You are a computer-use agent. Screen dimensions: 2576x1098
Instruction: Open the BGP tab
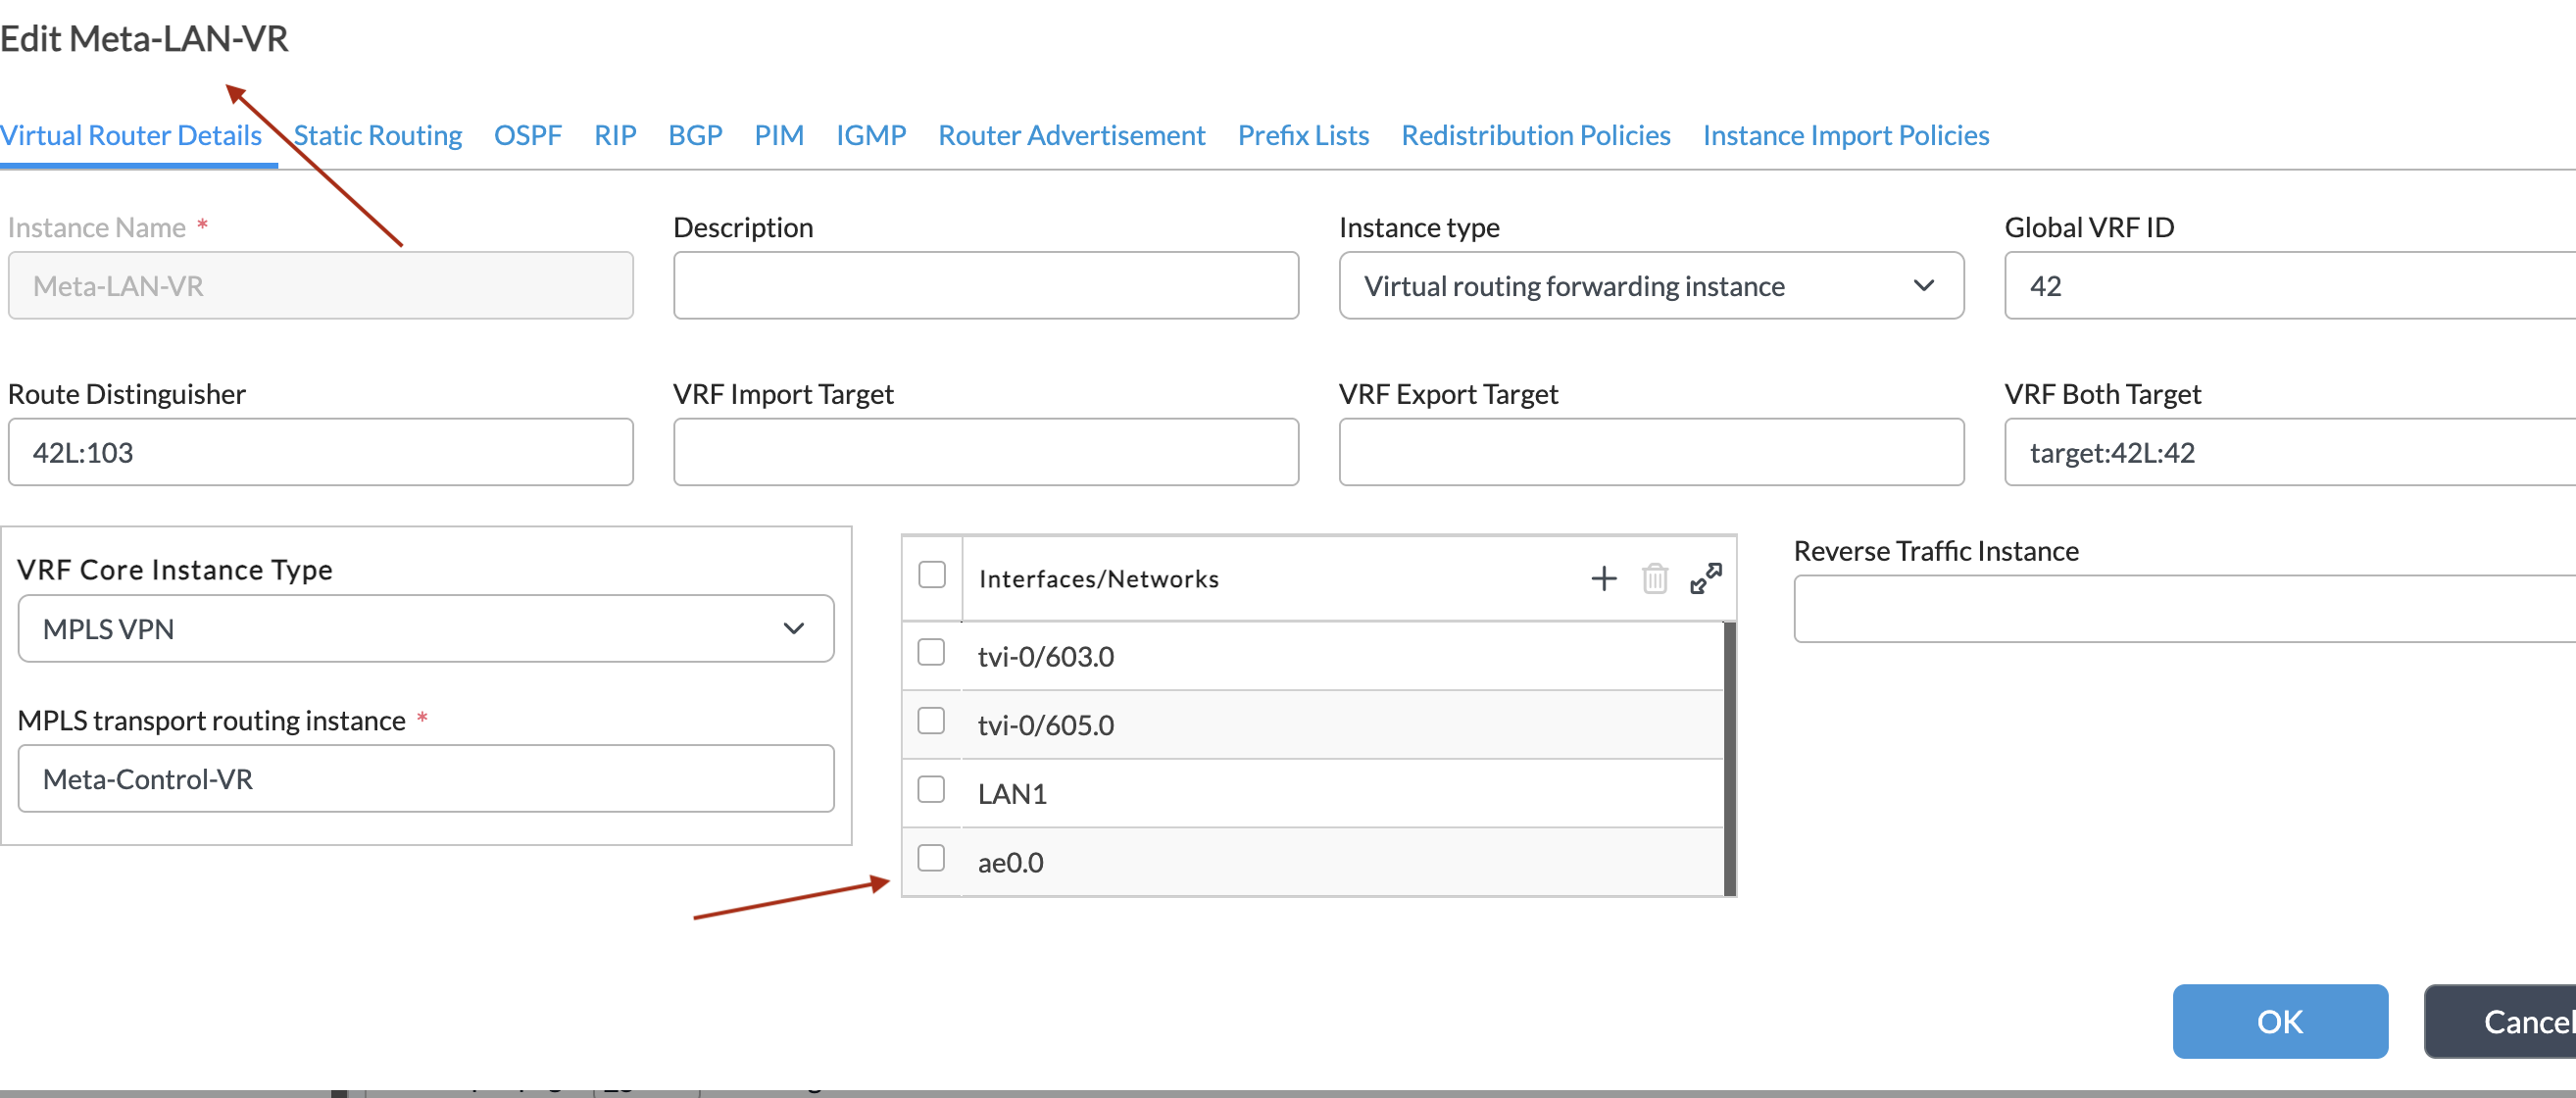694,135
